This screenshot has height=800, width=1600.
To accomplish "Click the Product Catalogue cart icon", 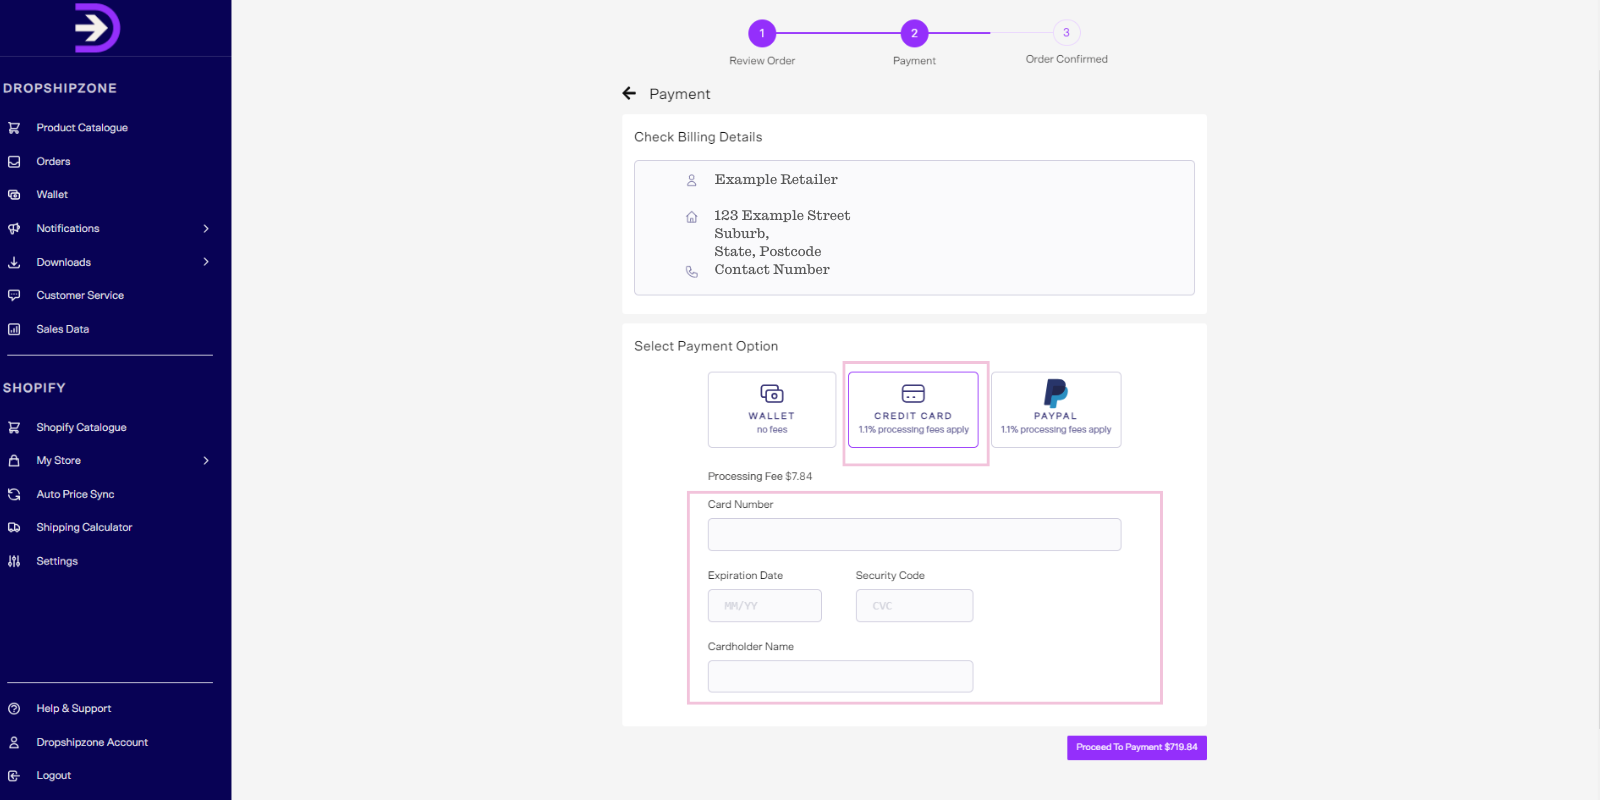I will coord(14,128).
